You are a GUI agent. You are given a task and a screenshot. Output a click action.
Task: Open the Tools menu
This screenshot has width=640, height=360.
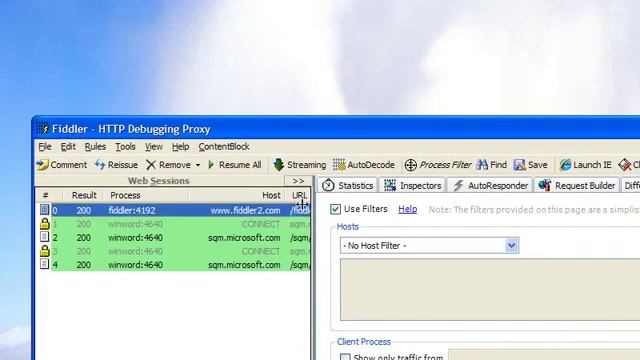pyautogui.click(x=125, y=147)
